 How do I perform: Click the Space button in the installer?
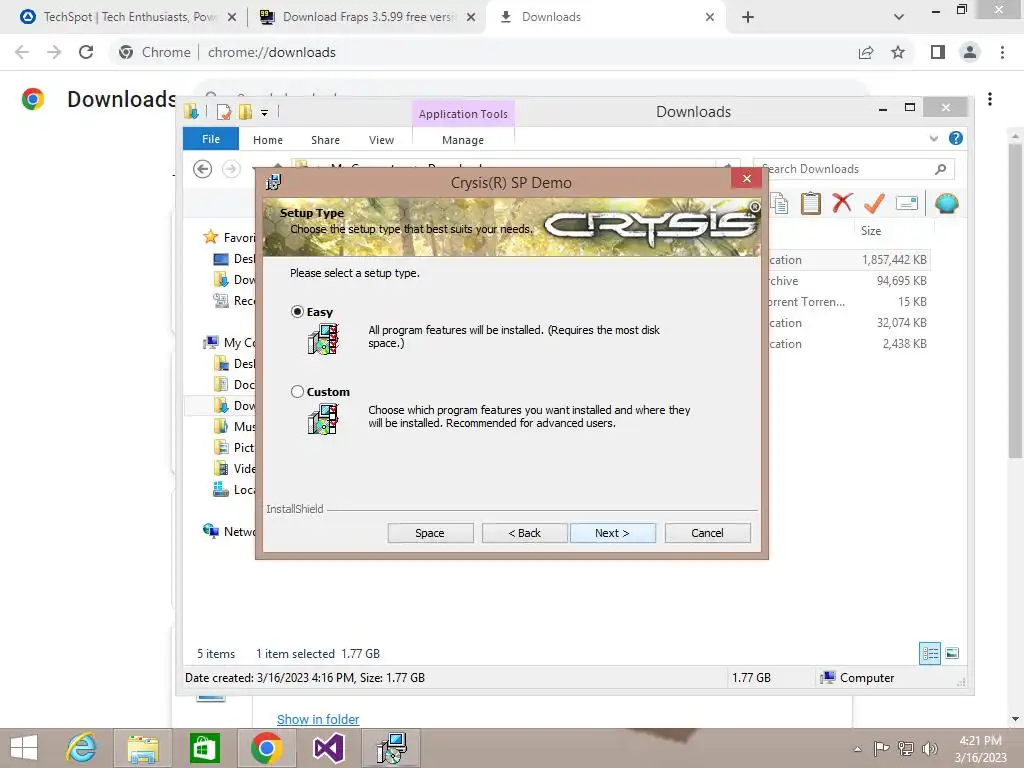pos(430,533)
